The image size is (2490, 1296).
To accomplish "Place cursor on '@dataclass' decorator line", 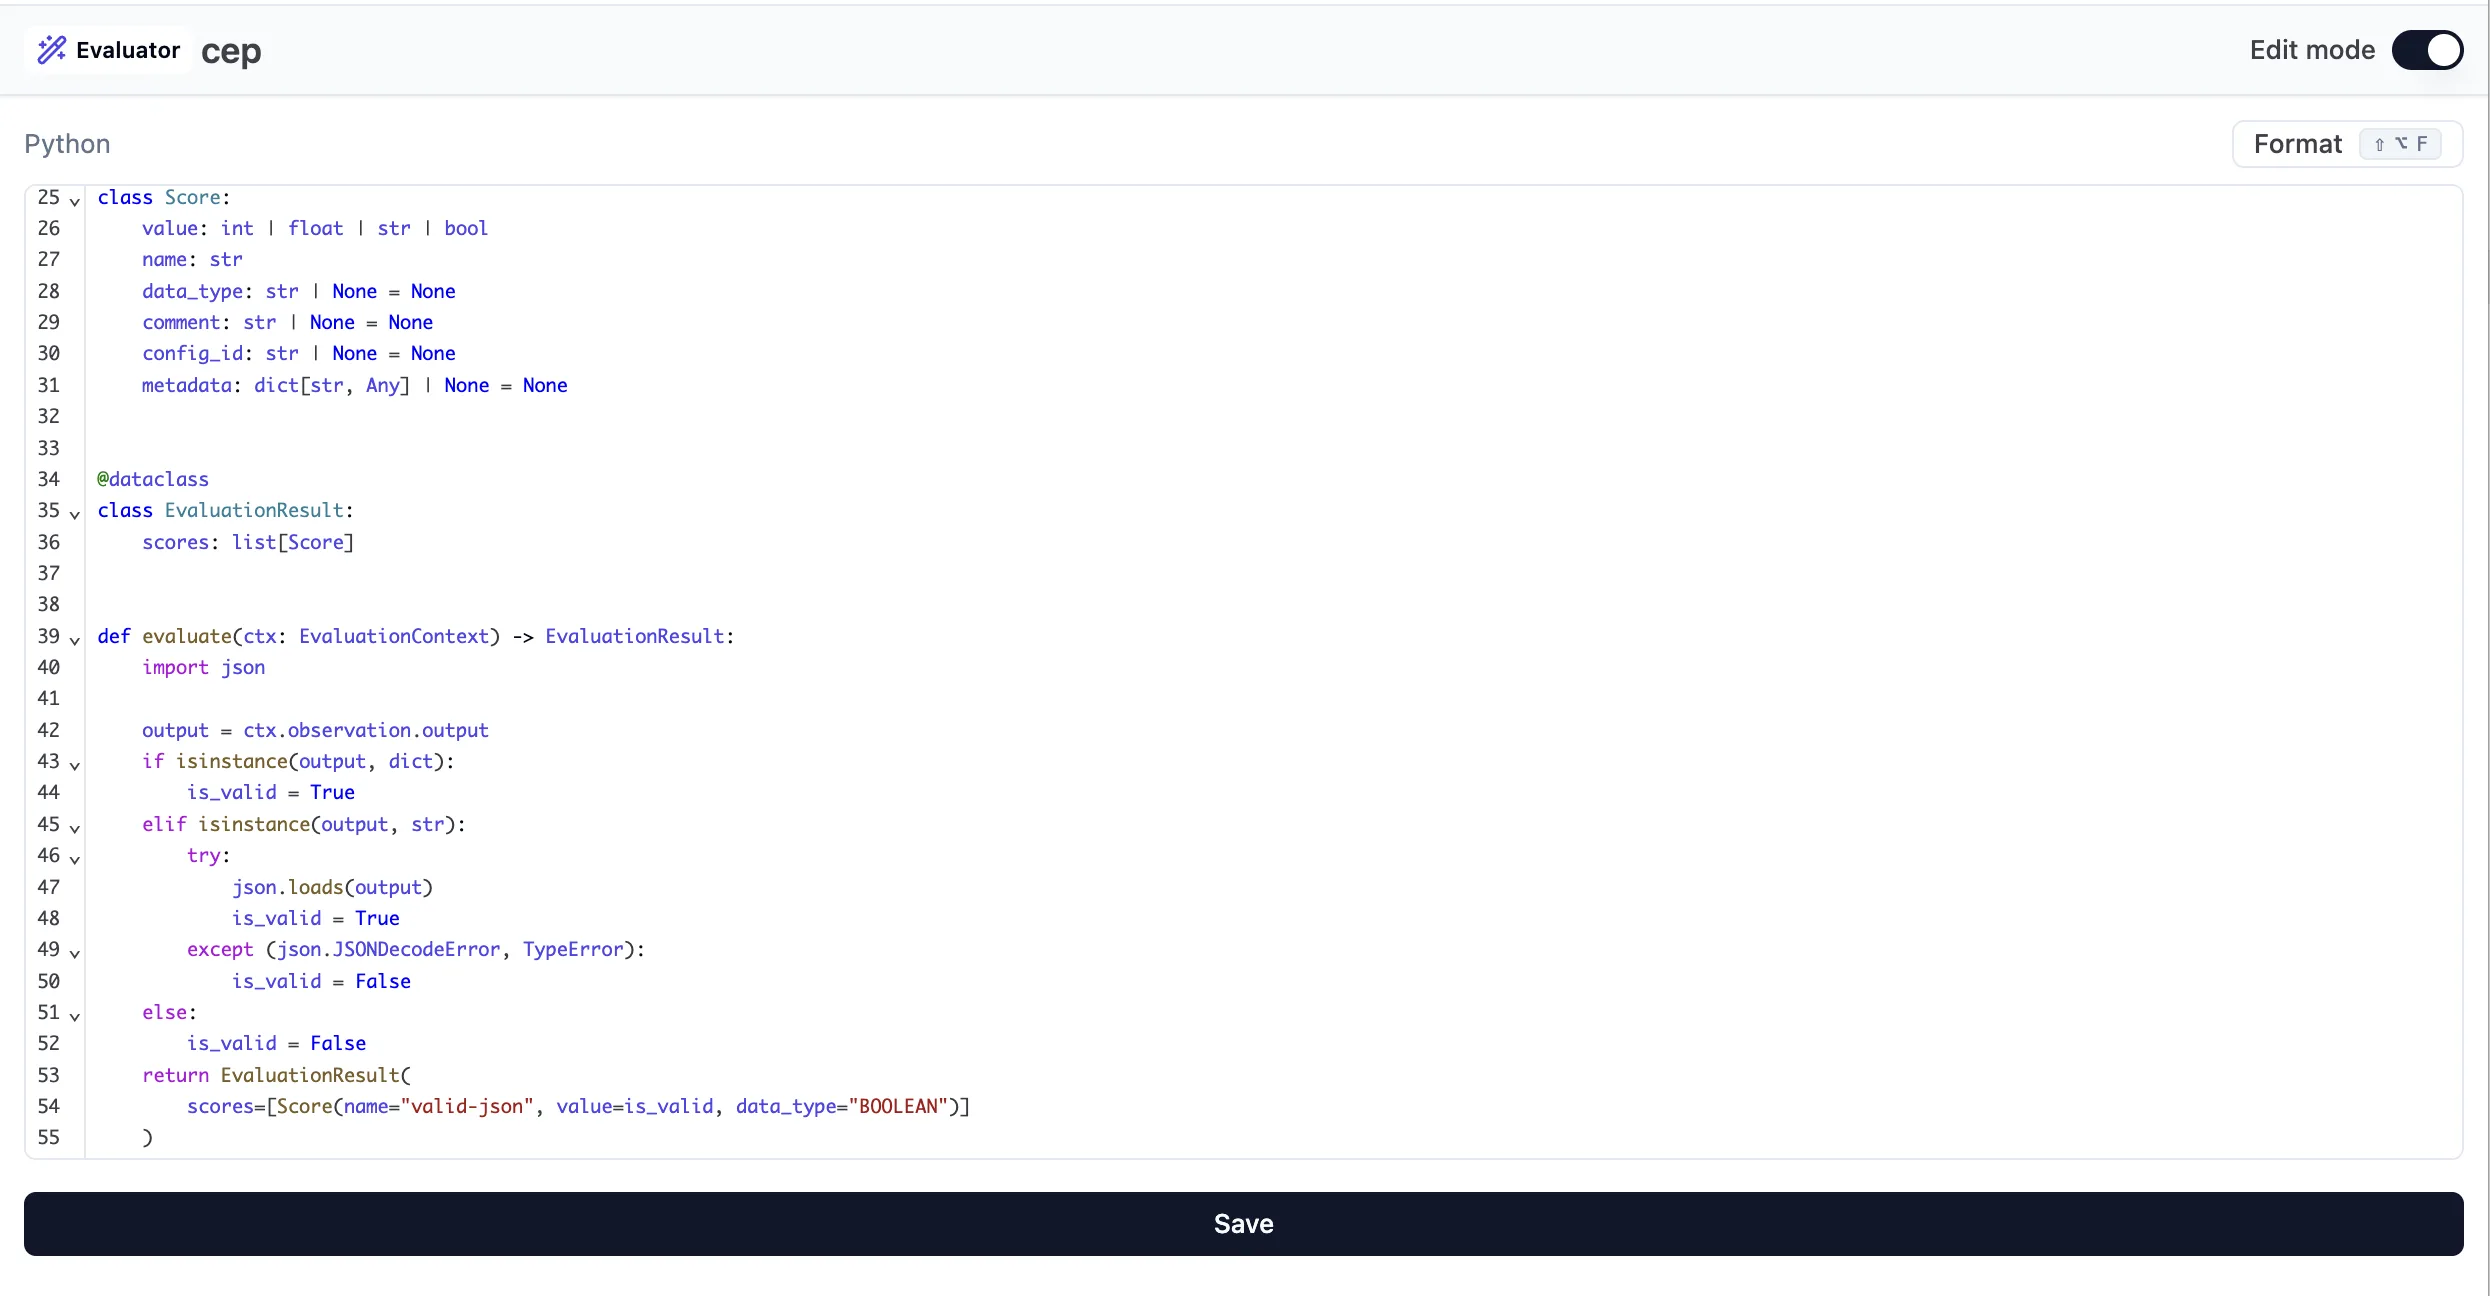I will tap(153, 479).
